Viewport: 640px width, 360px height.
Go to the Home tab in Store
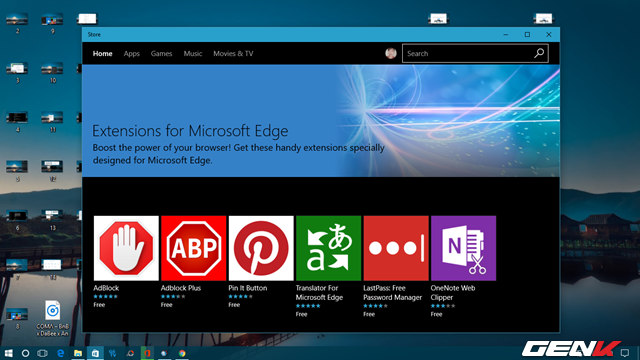[x=102, y=53]
